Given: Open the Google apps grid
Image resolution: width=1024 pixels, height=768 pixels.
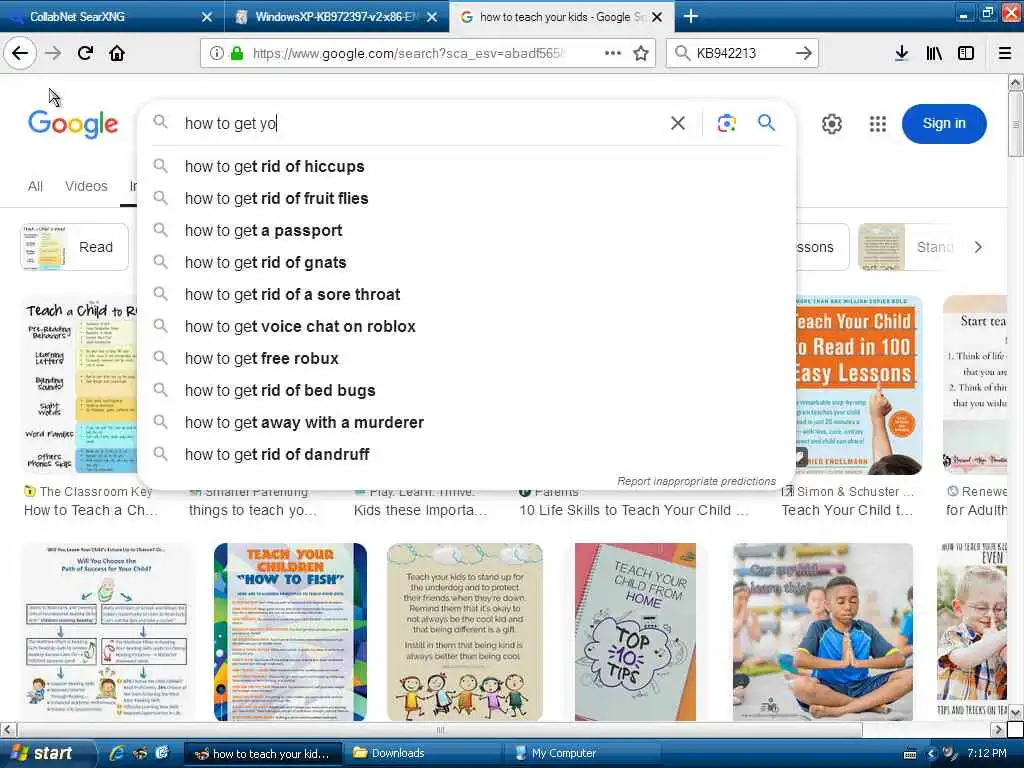Looking at the screenshot, I should tap(878, 123).
